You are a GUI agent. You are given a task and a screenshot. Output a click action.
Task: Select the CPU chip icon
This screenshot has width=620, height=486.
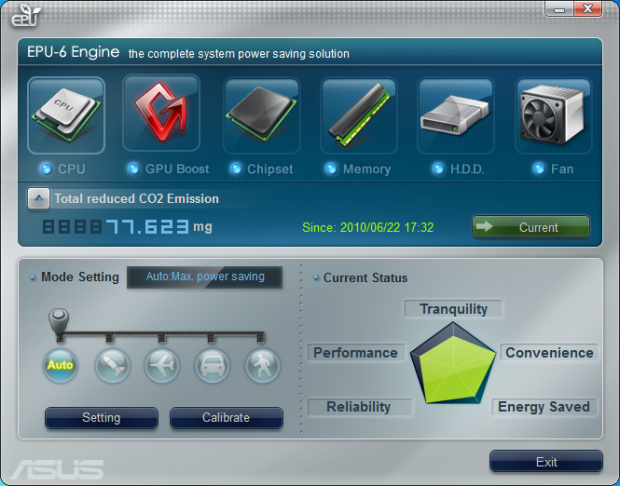pos(66,115)
